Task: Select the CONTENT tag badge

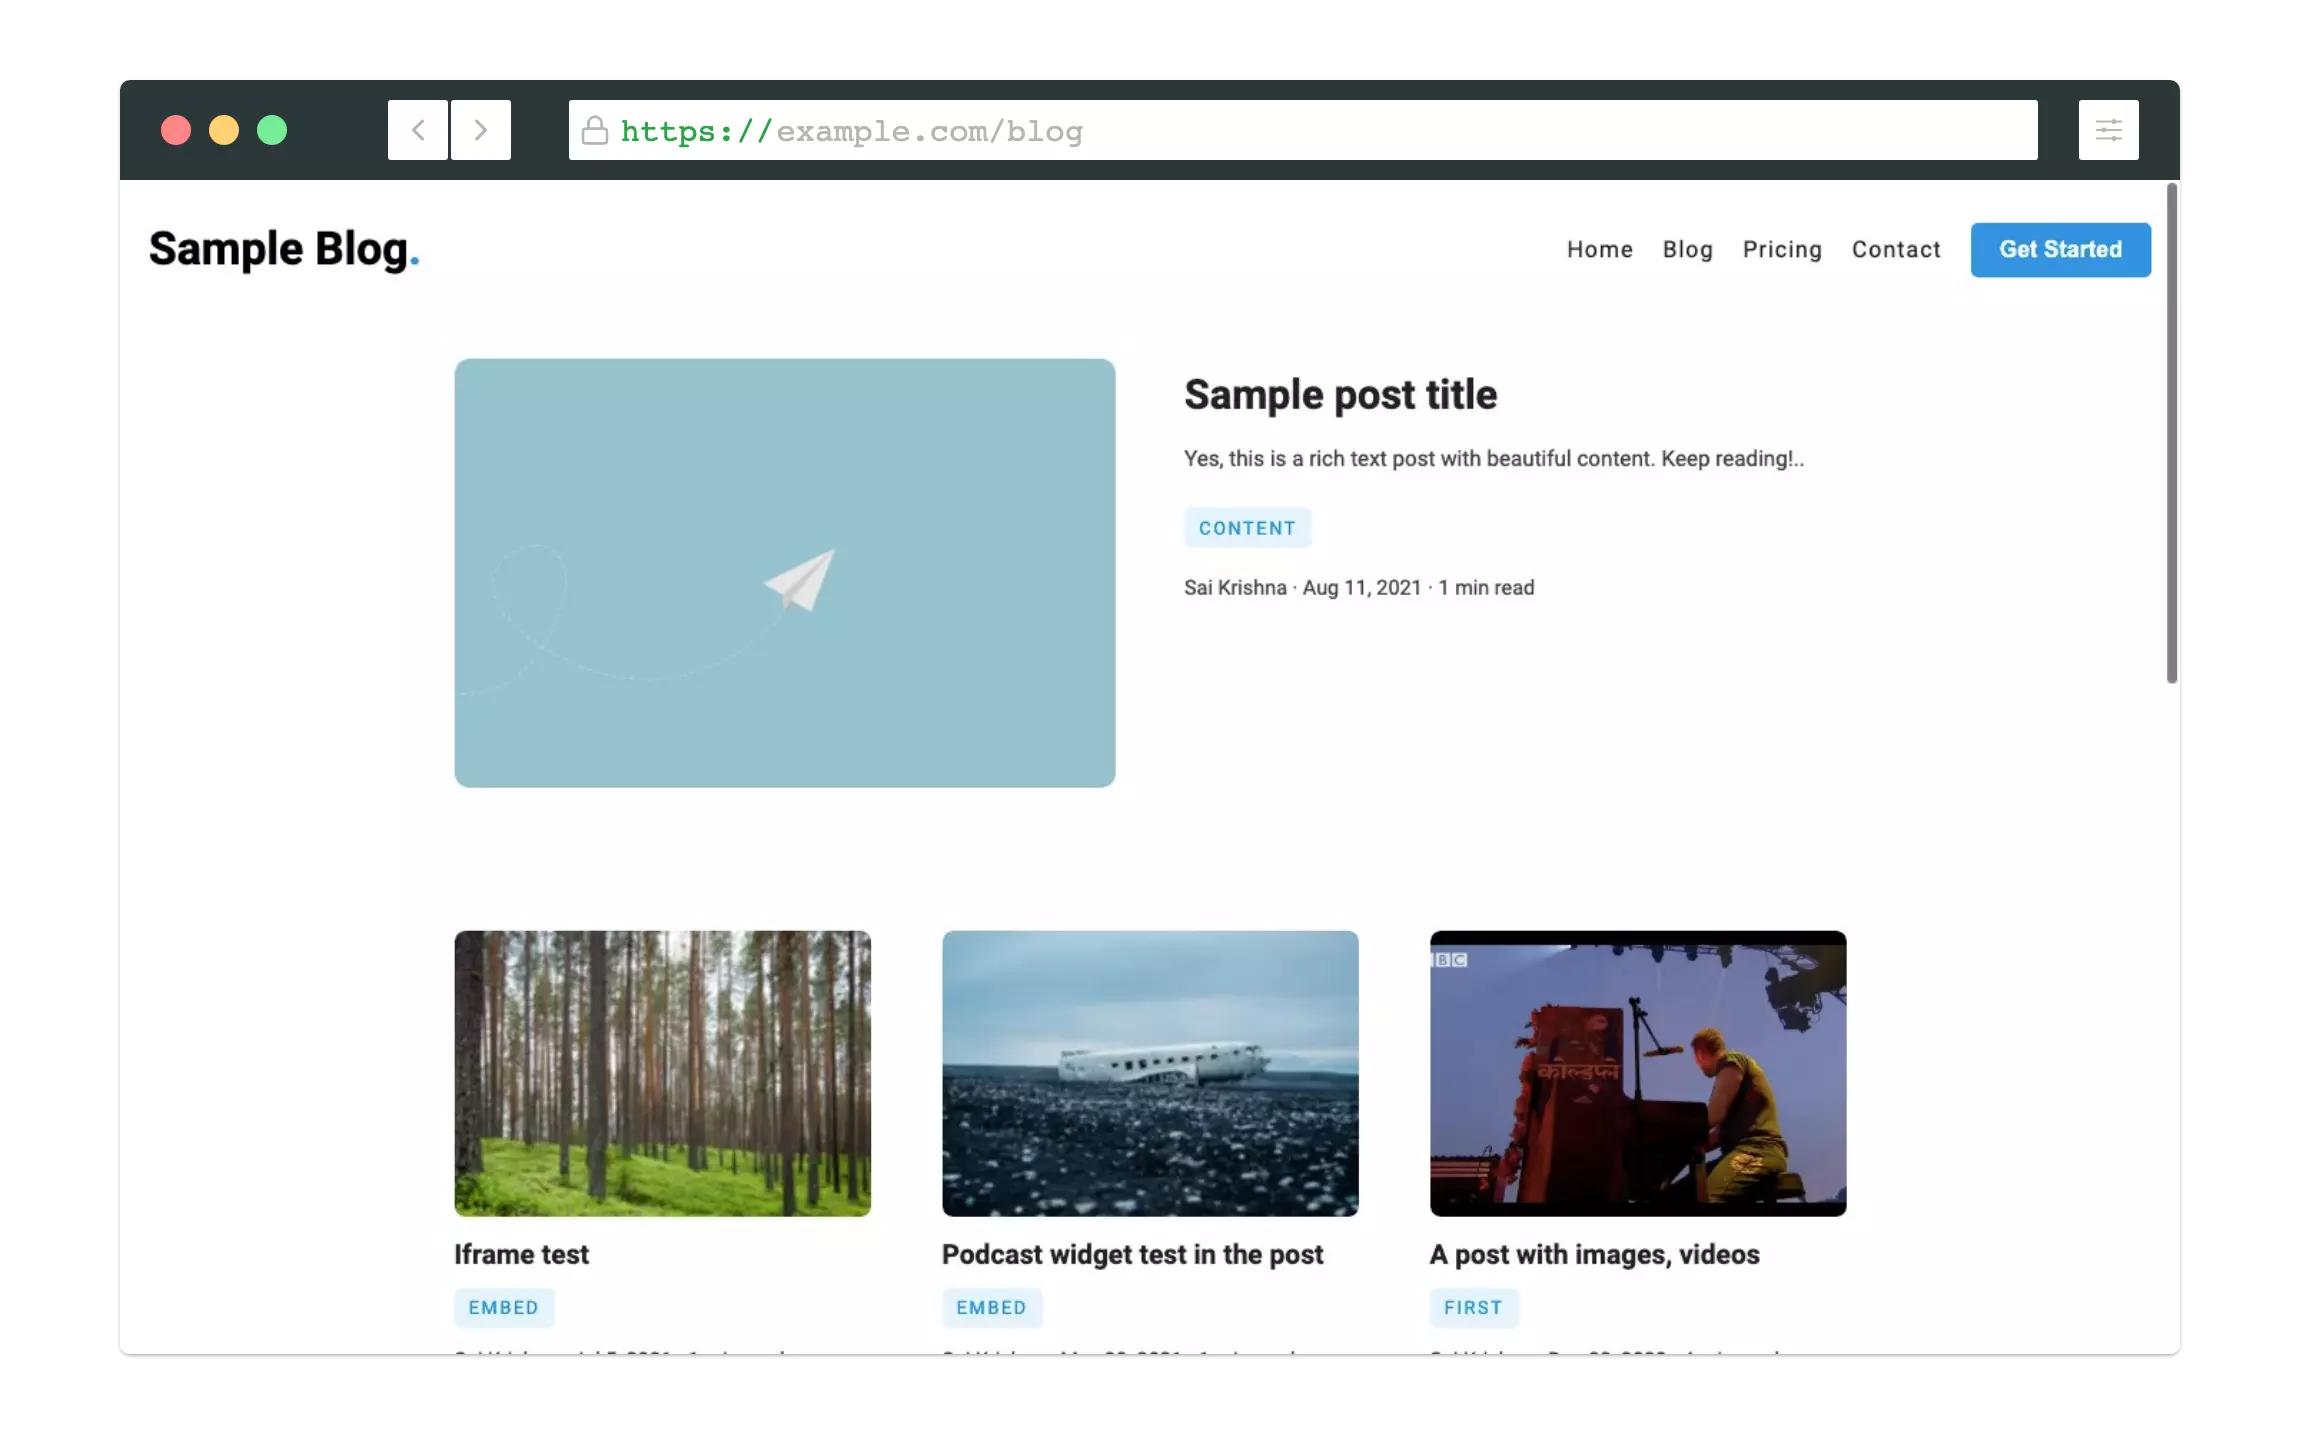Action: point(1247,528)
